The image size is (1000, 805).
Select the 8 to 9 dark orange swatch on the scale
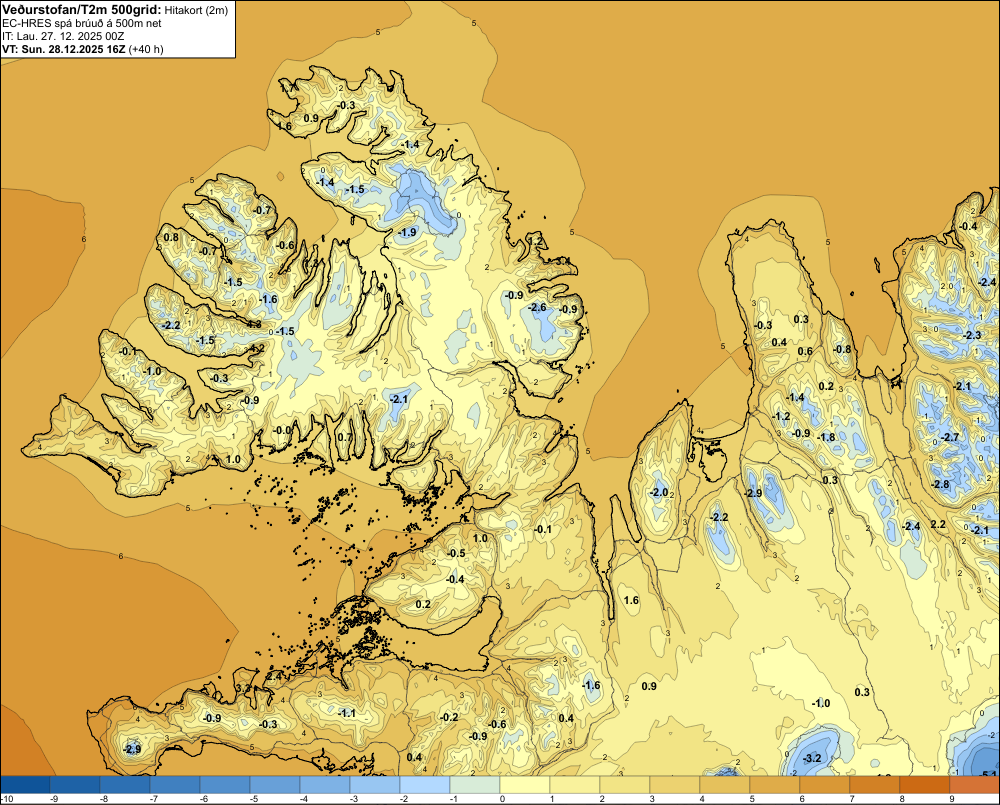click(x=925, y=784)
